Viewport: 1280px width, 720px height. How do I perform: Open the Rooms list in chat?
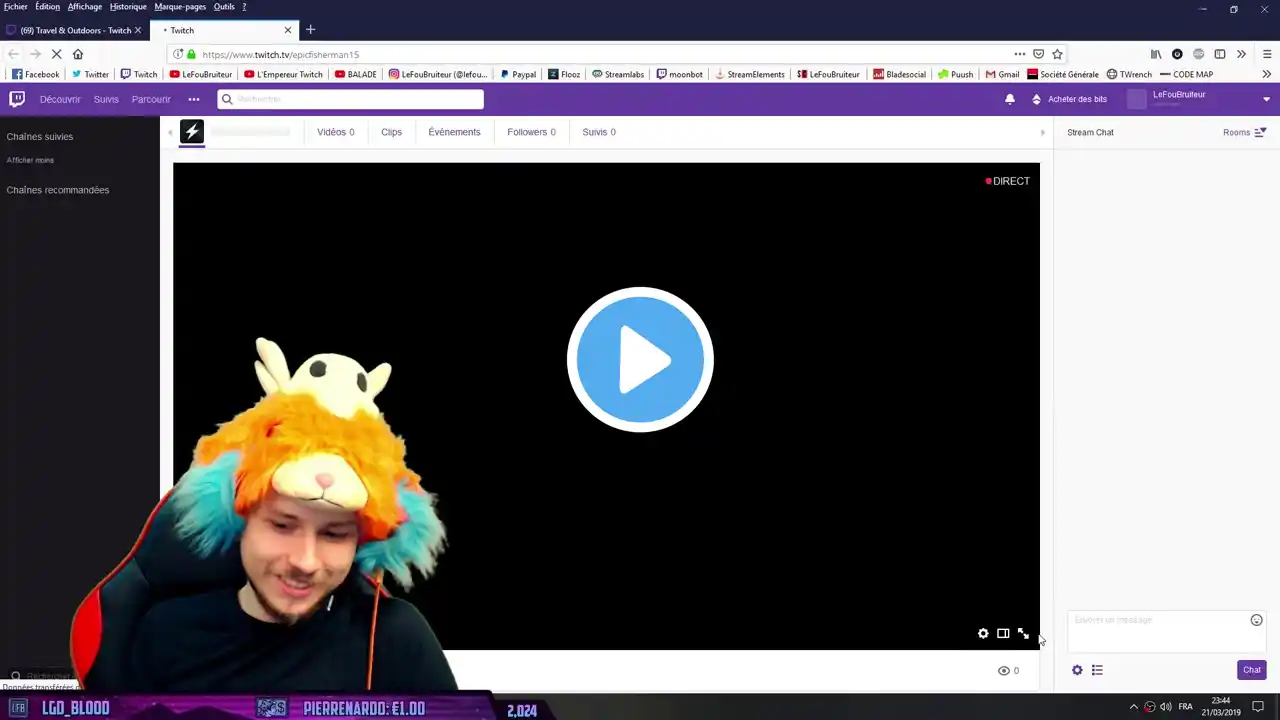(1244, 132)
